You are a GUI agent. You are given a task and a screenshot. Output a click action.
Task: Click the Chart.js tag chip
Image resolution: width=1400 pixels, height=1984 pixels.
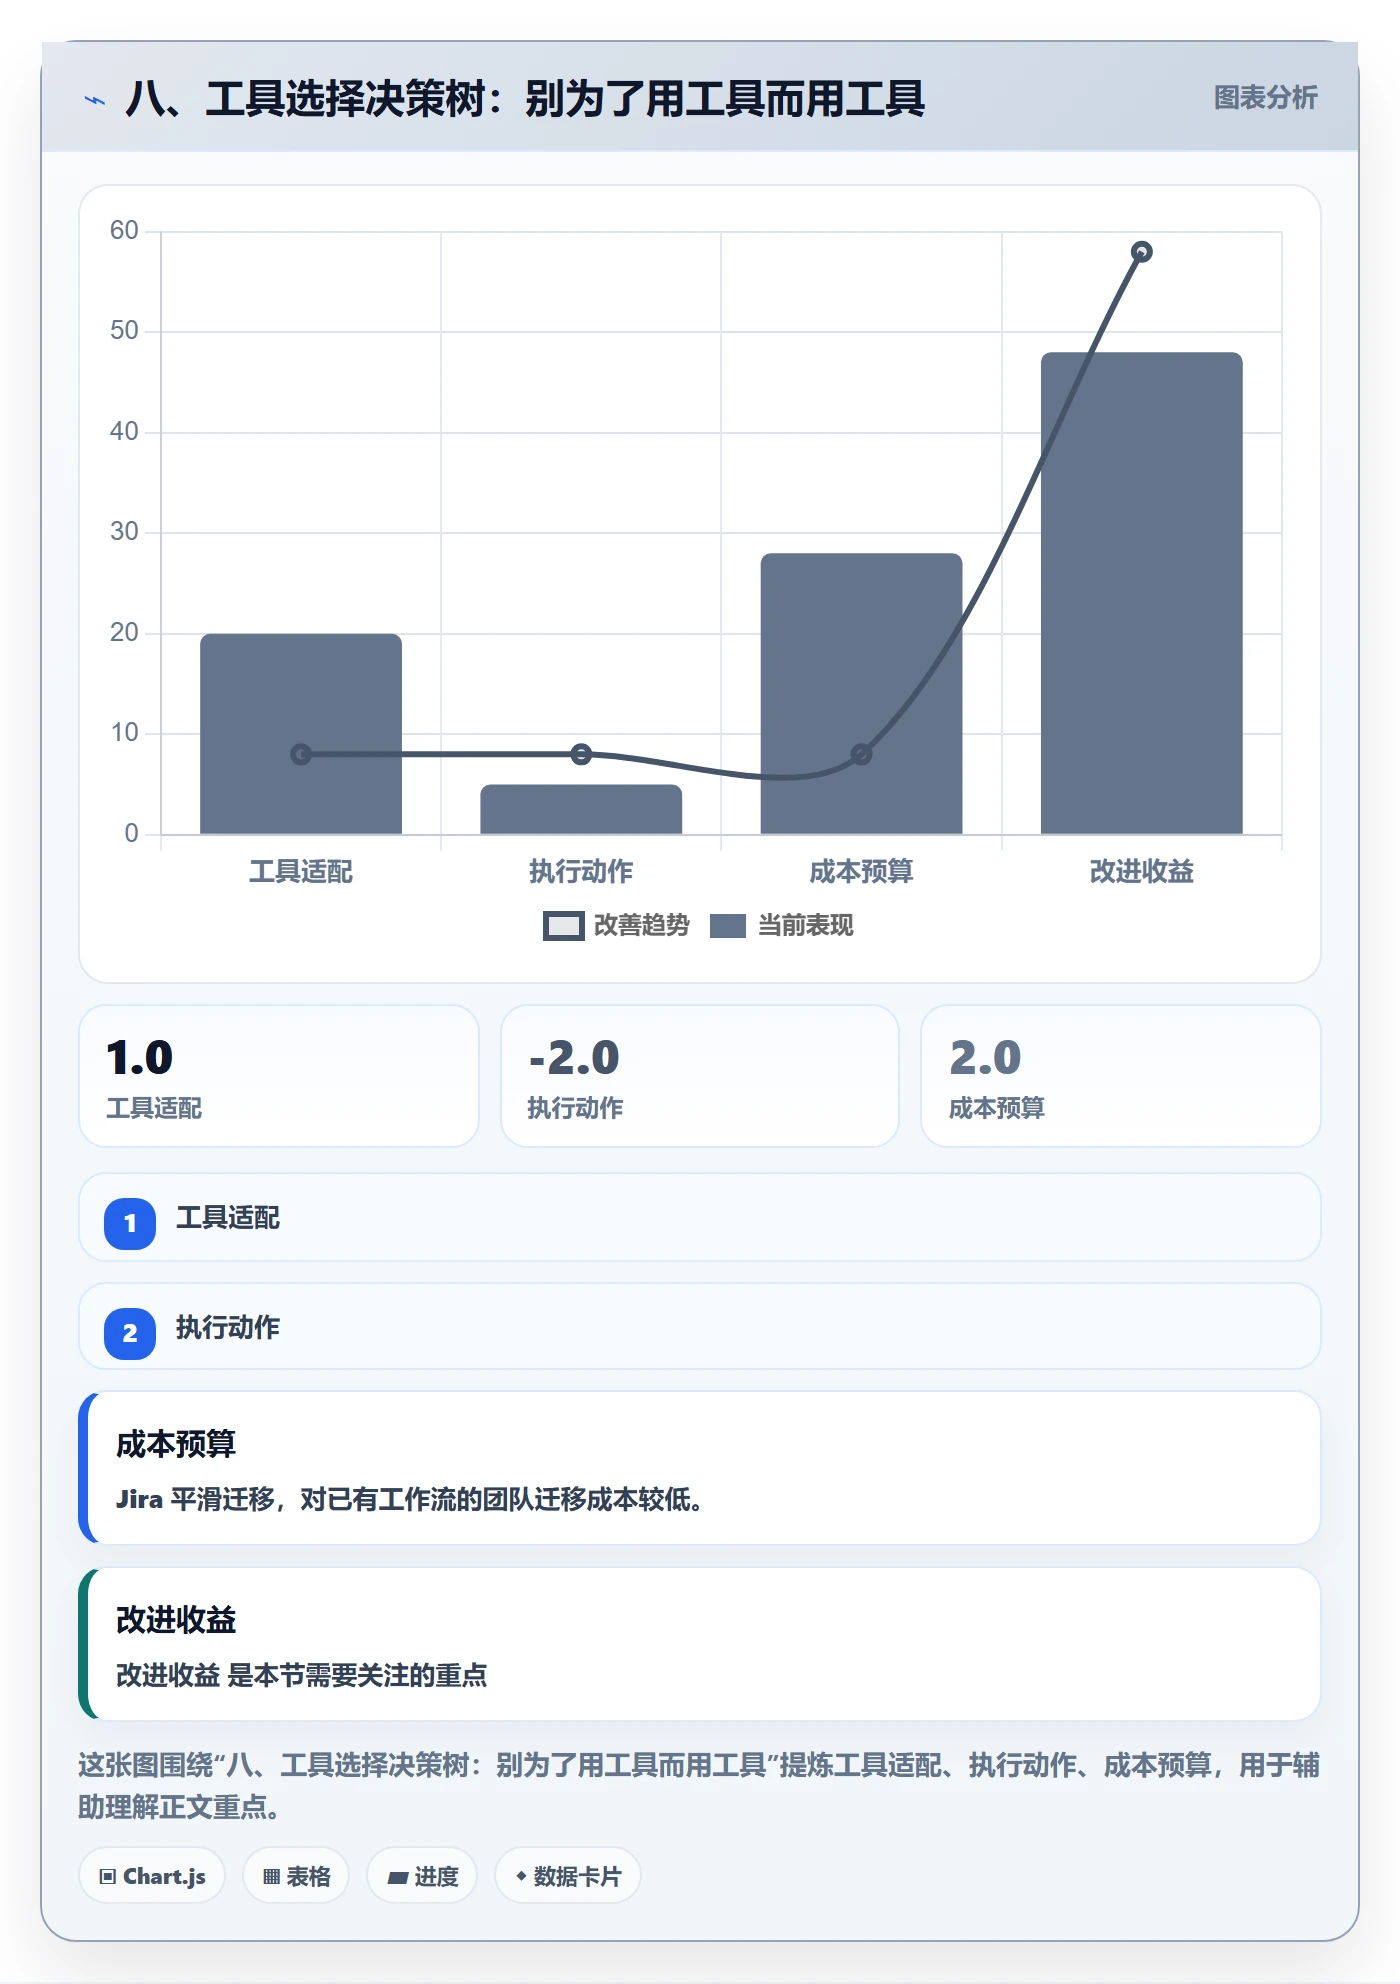pos(152,1876)
